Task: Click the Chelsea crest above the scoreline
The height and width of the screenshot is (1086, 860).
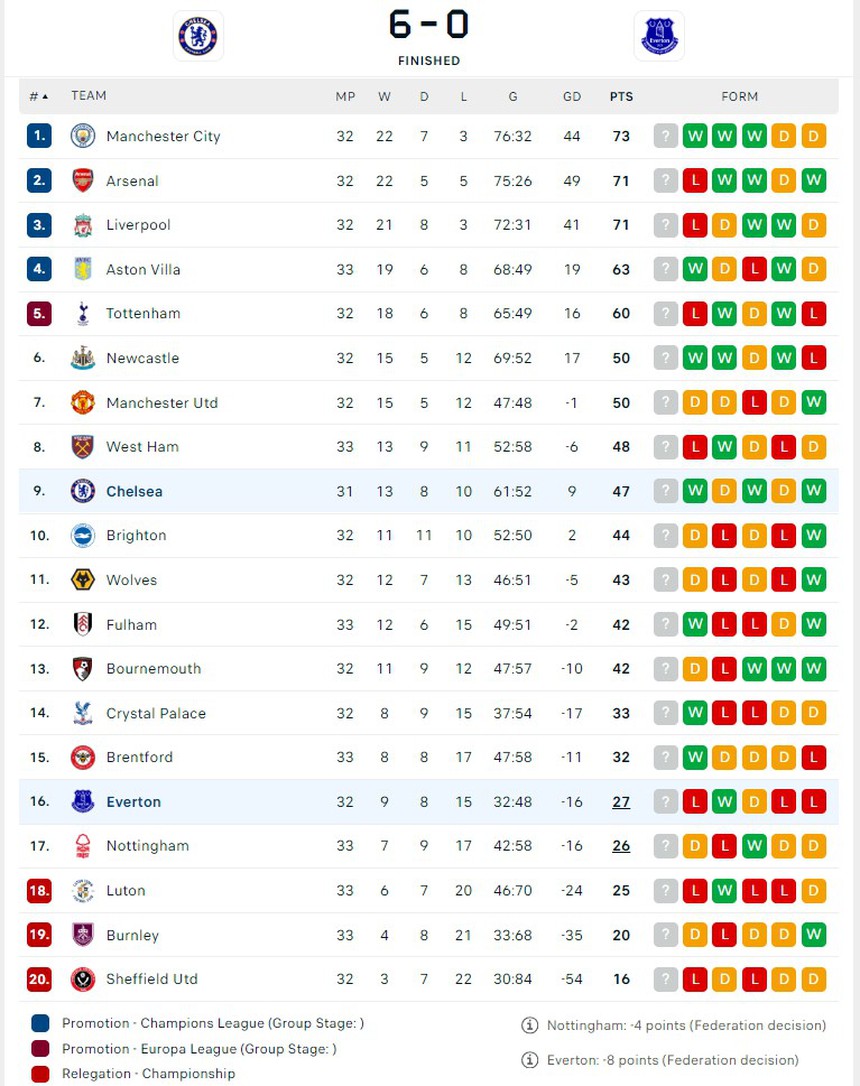Action: [x=198, y=35]
